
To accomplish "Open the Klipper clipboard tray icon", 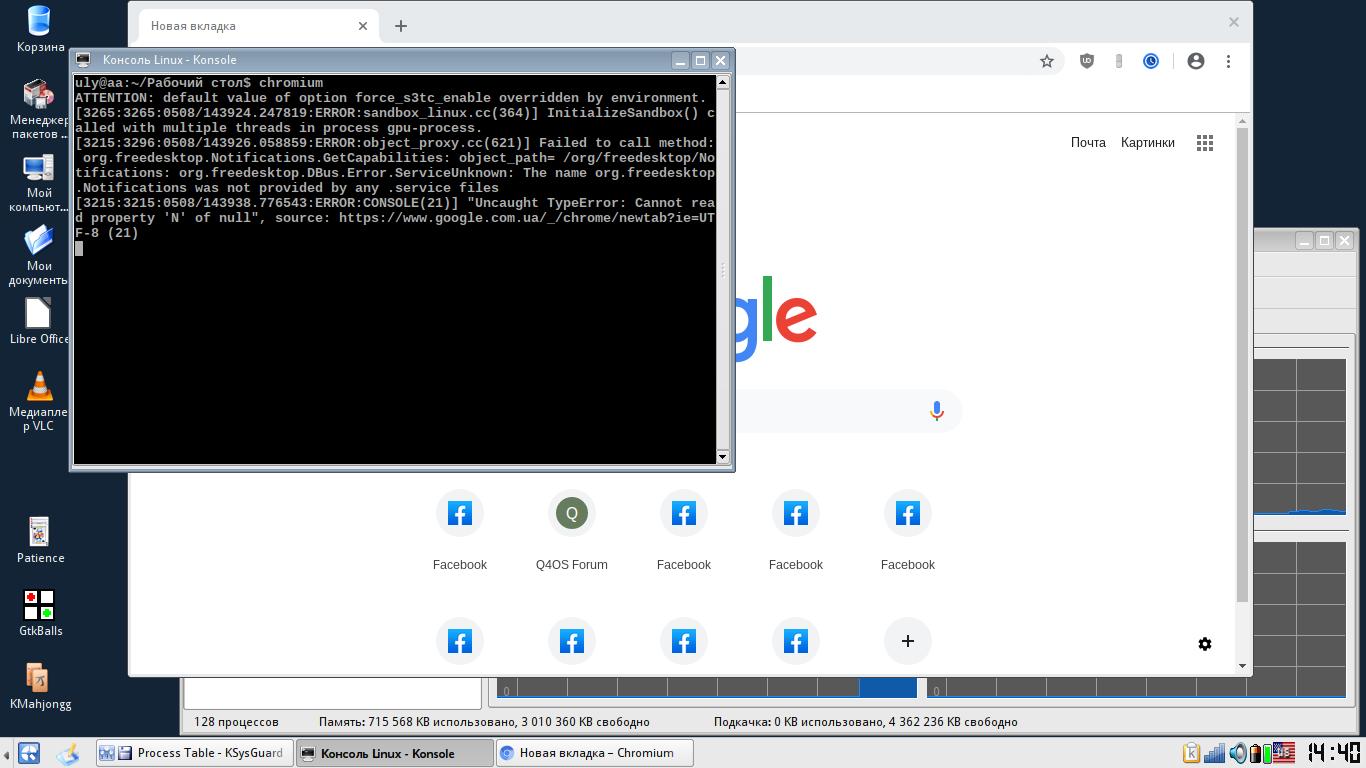I will pos(1191,753).
